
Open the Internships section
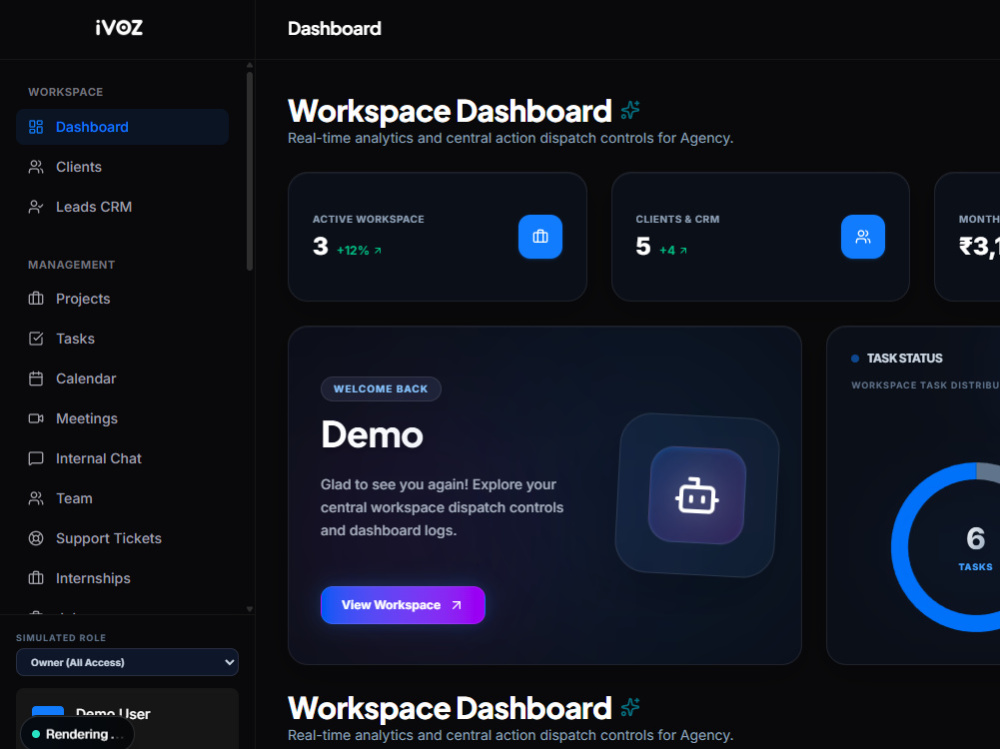point(122,578)
